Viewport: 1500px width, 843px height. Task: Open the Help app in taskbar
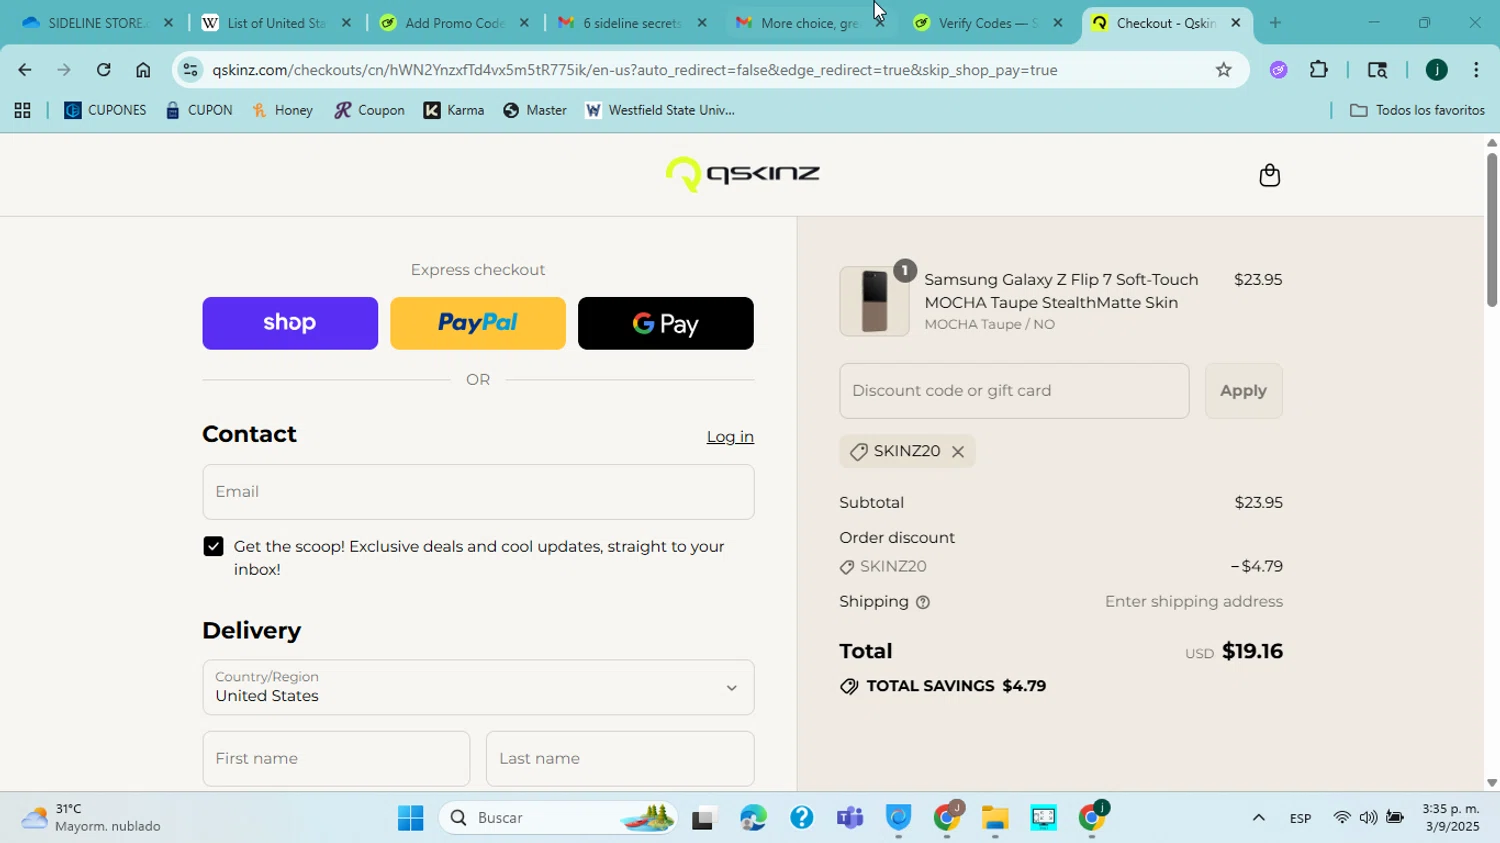[x=801, y=818]
